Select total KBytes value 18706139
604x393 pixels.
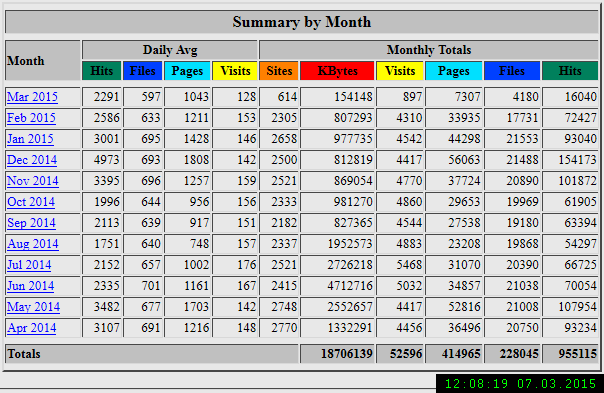[x=347, y=354]
